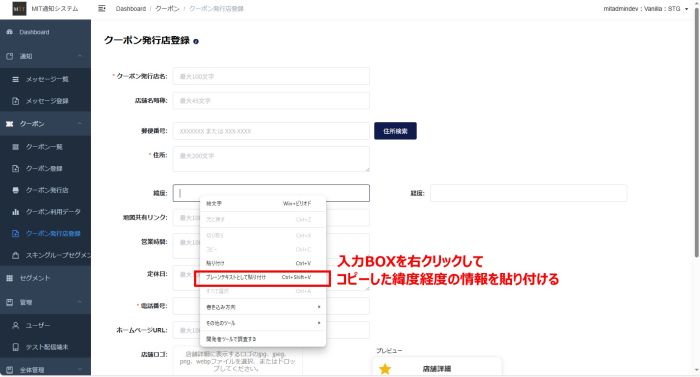The height and width of the screenshot is (377, 700).
Task: Open メッセージ登録 document icon in sidebar
Action: click(16, 101)
